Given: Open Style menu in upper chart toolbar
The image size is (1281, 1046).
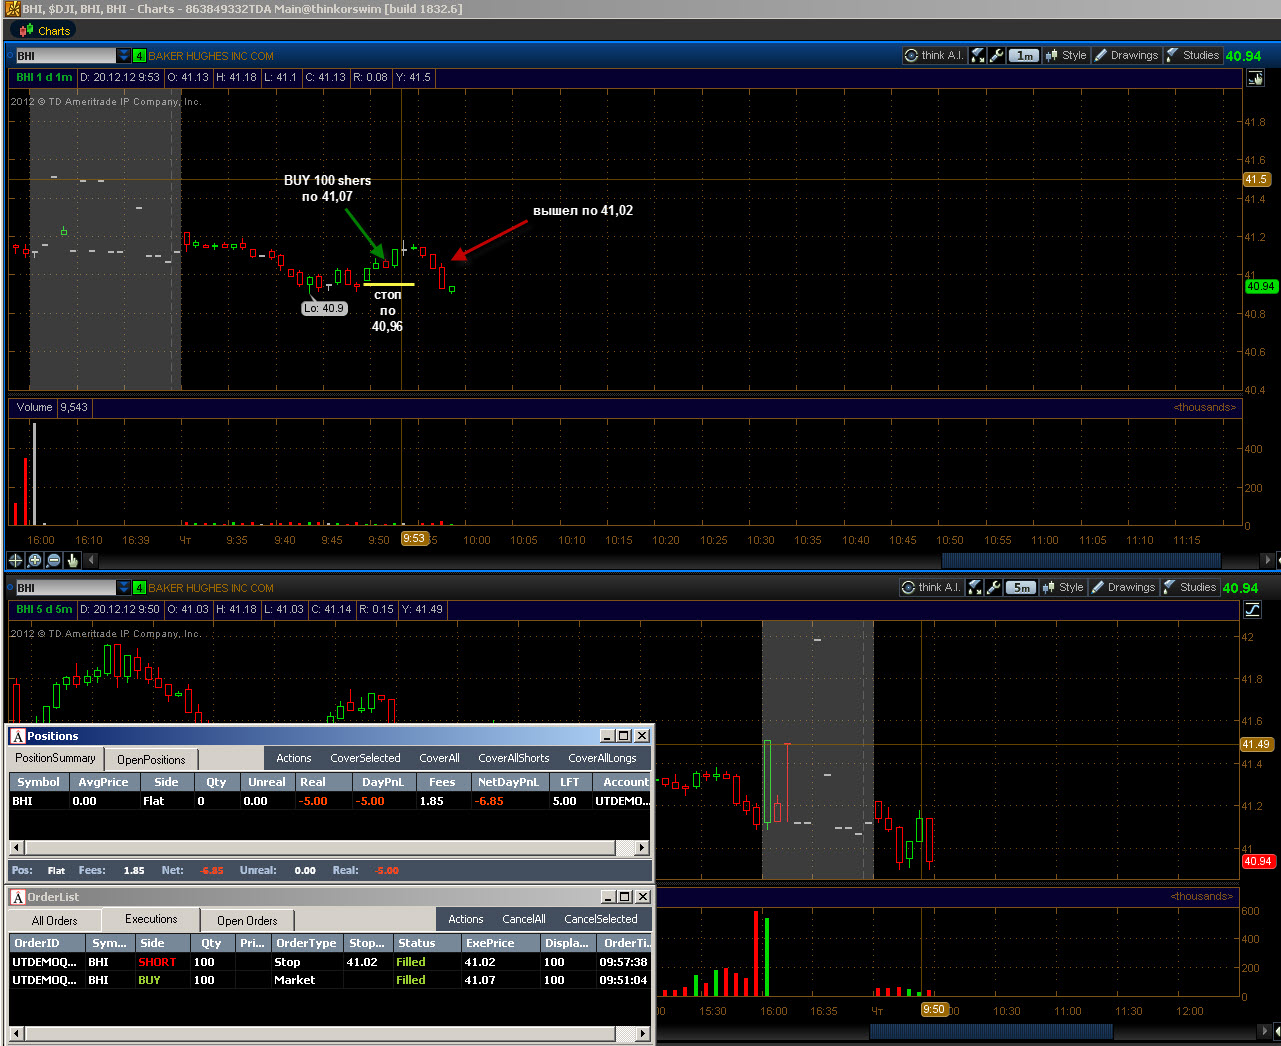Looking at the screenshot, I should [x=1066, y=56].
